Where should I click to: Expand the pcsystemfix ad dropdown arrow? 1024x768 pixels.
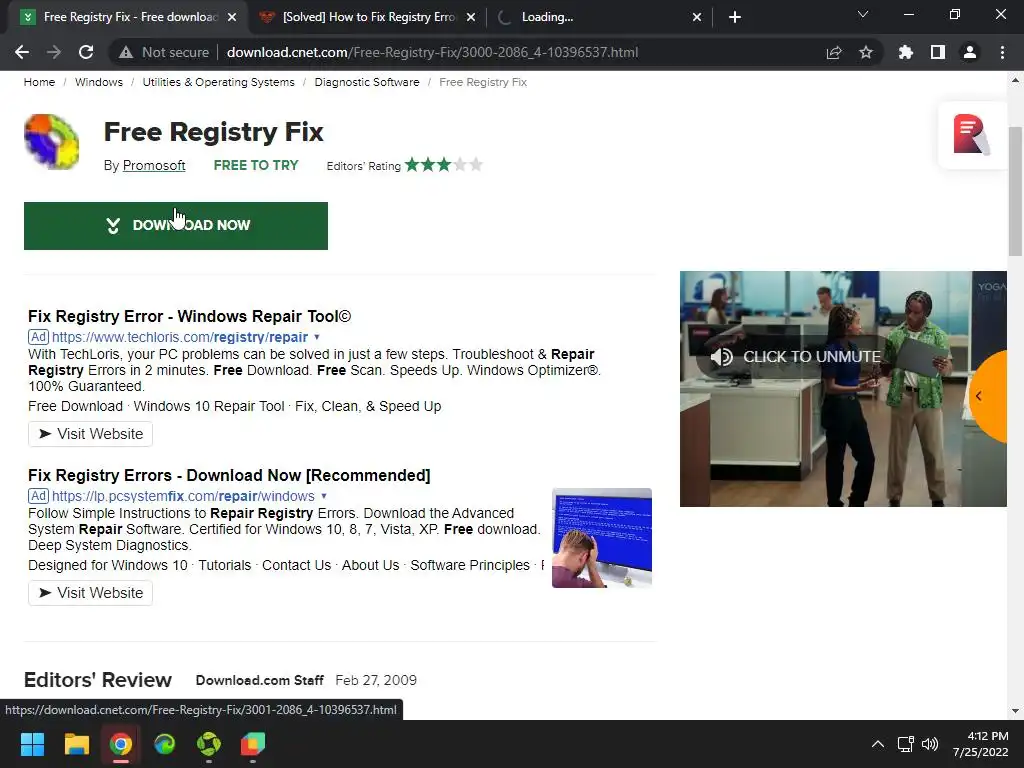(324, 496)
